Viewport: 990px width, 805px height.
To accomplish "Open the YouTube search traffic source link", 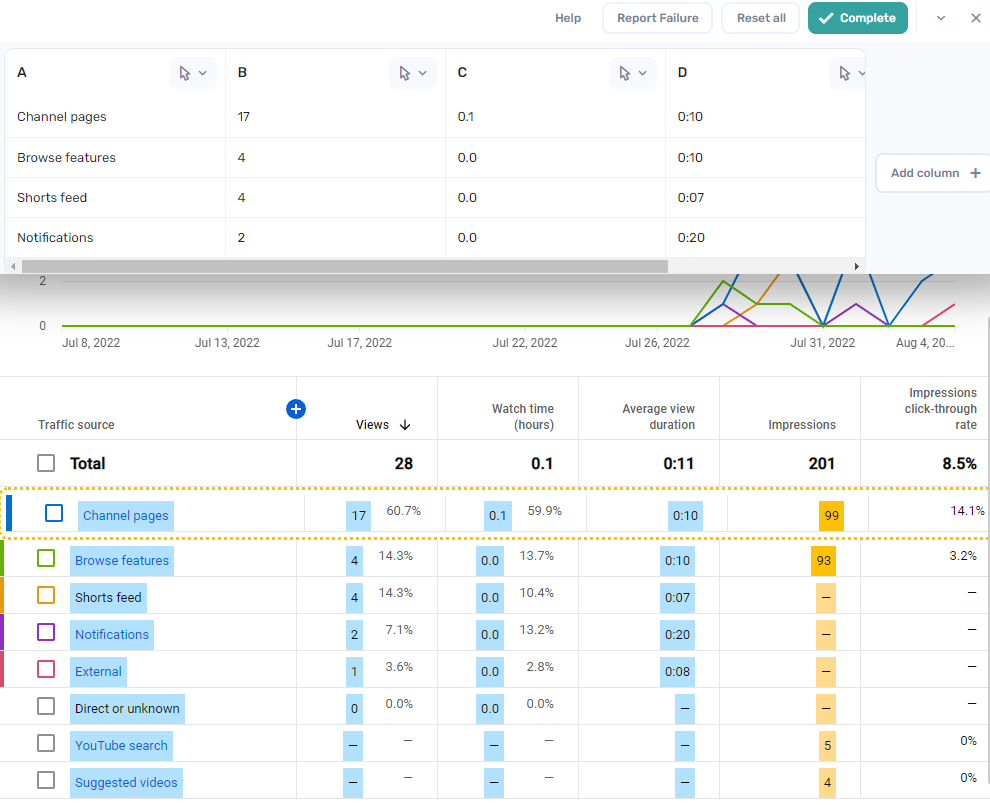I will [x=121, y=745].
